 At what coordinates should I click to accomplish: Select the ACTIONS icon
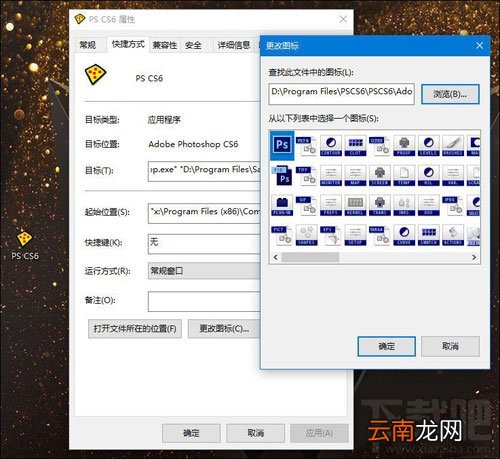pyautogui.click(x=453, y=235)
